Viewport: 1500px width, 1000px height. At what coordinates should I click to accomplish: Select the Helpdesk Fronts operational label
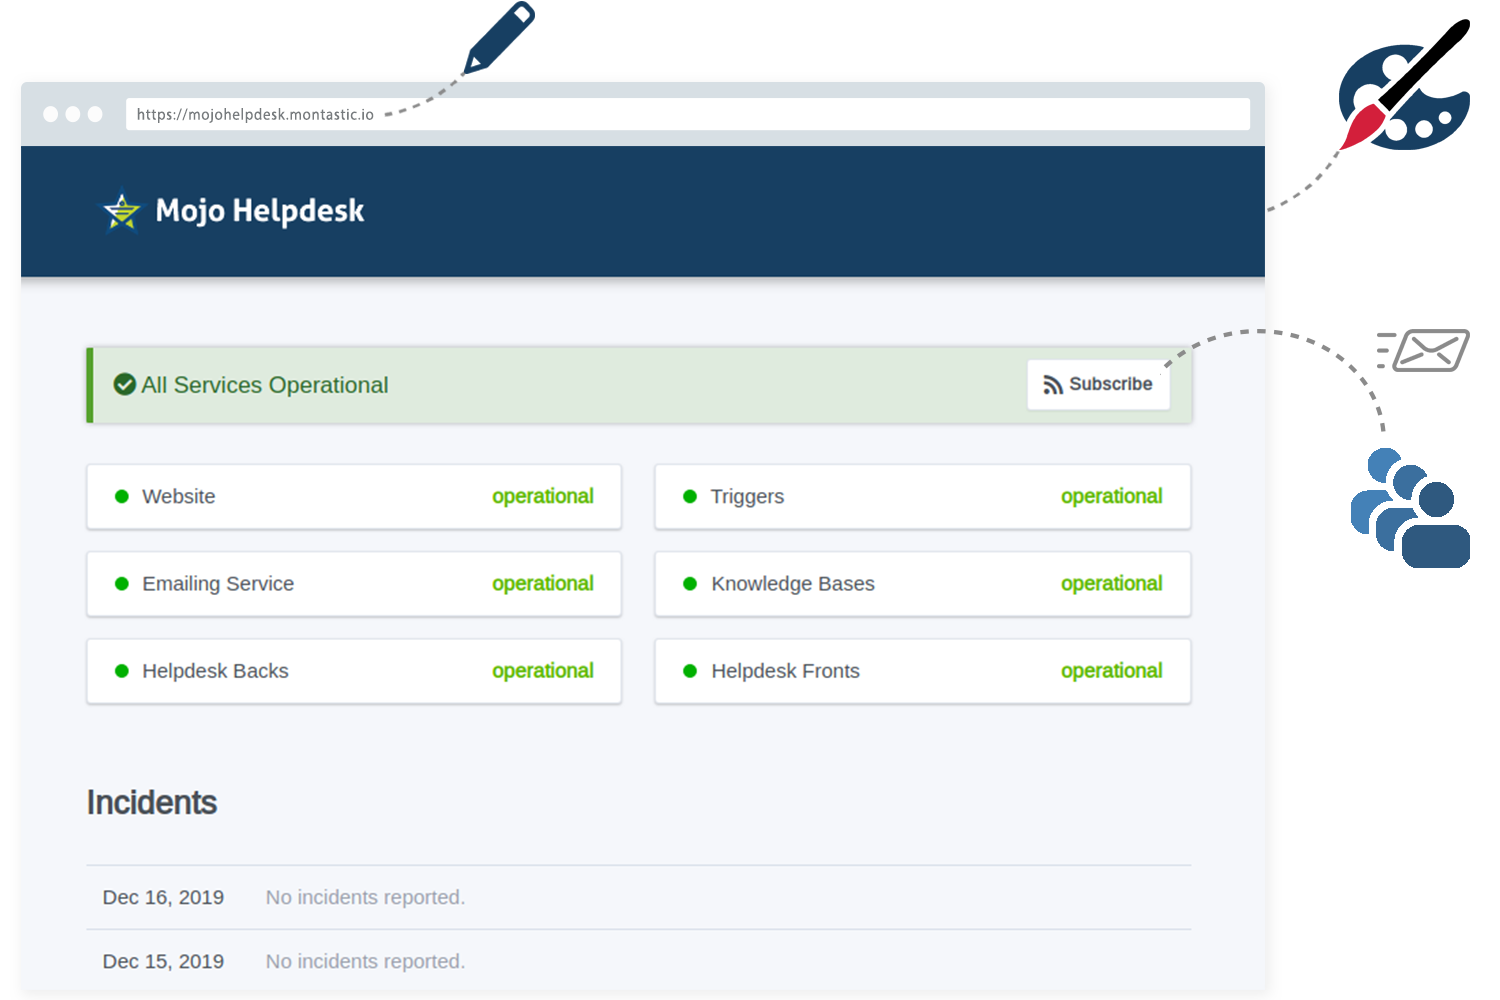click(x=1111, y=671)
